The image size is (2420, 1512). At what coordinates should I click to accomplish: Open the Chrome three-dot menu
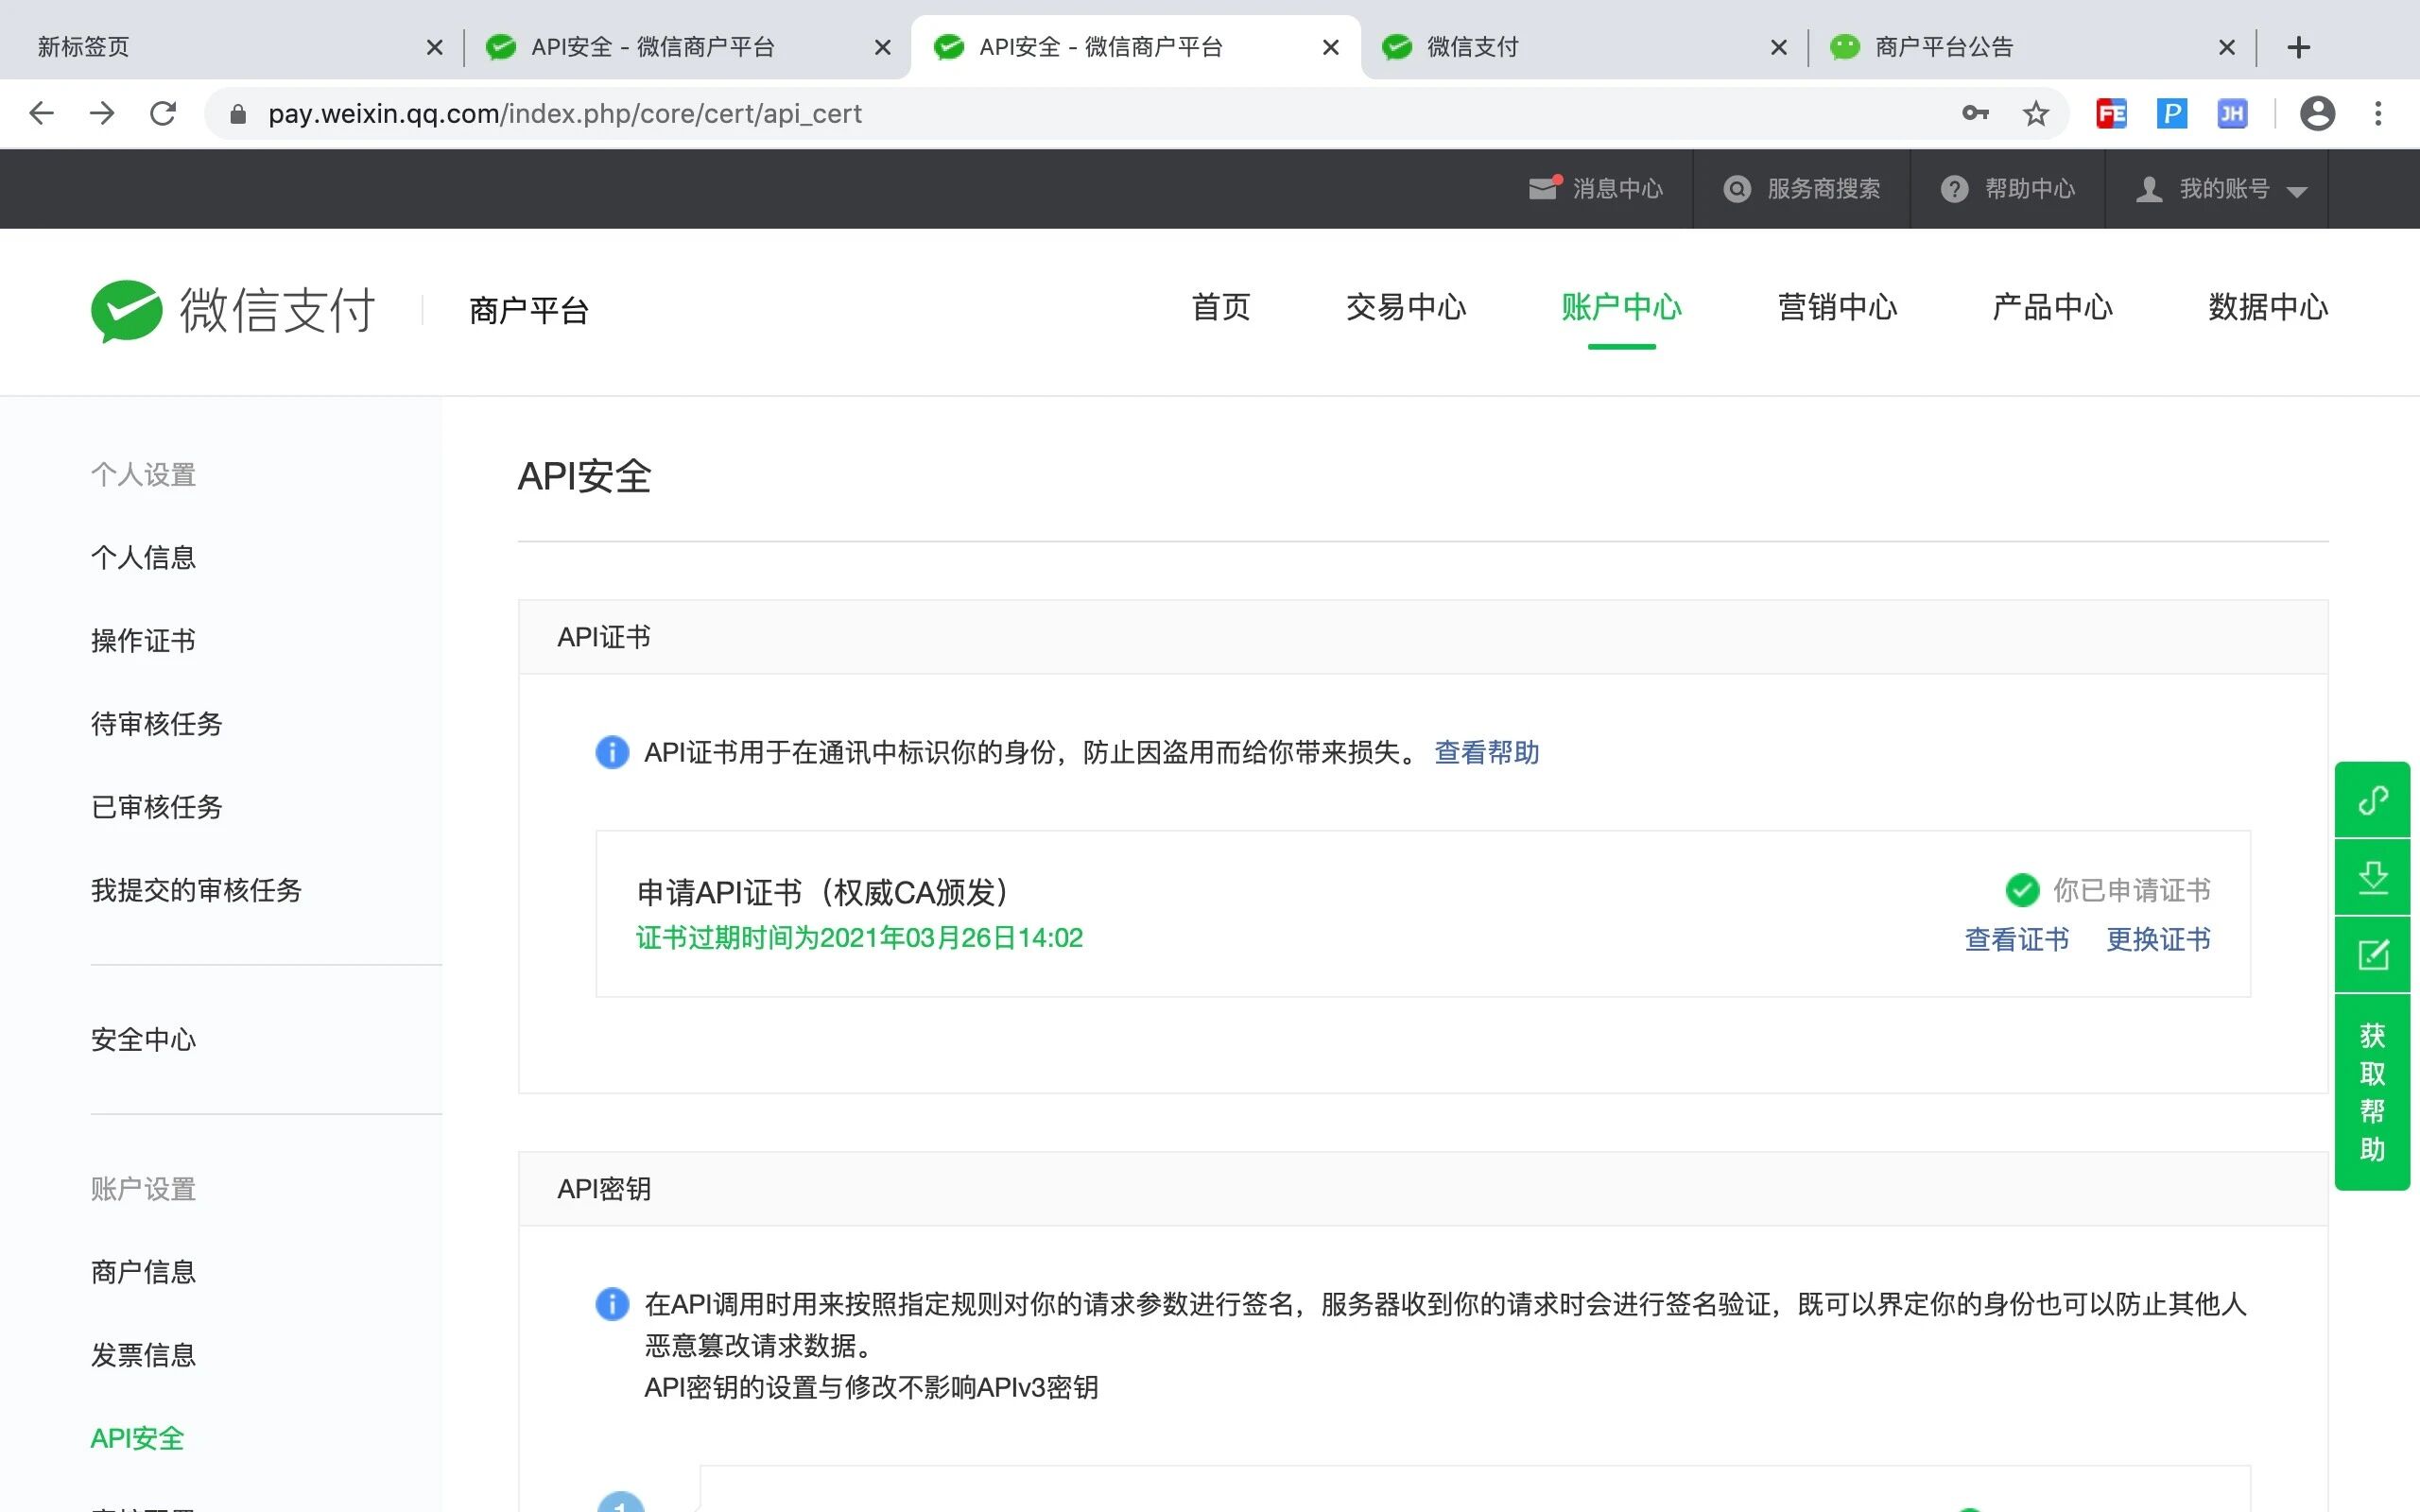[2378, 114]
